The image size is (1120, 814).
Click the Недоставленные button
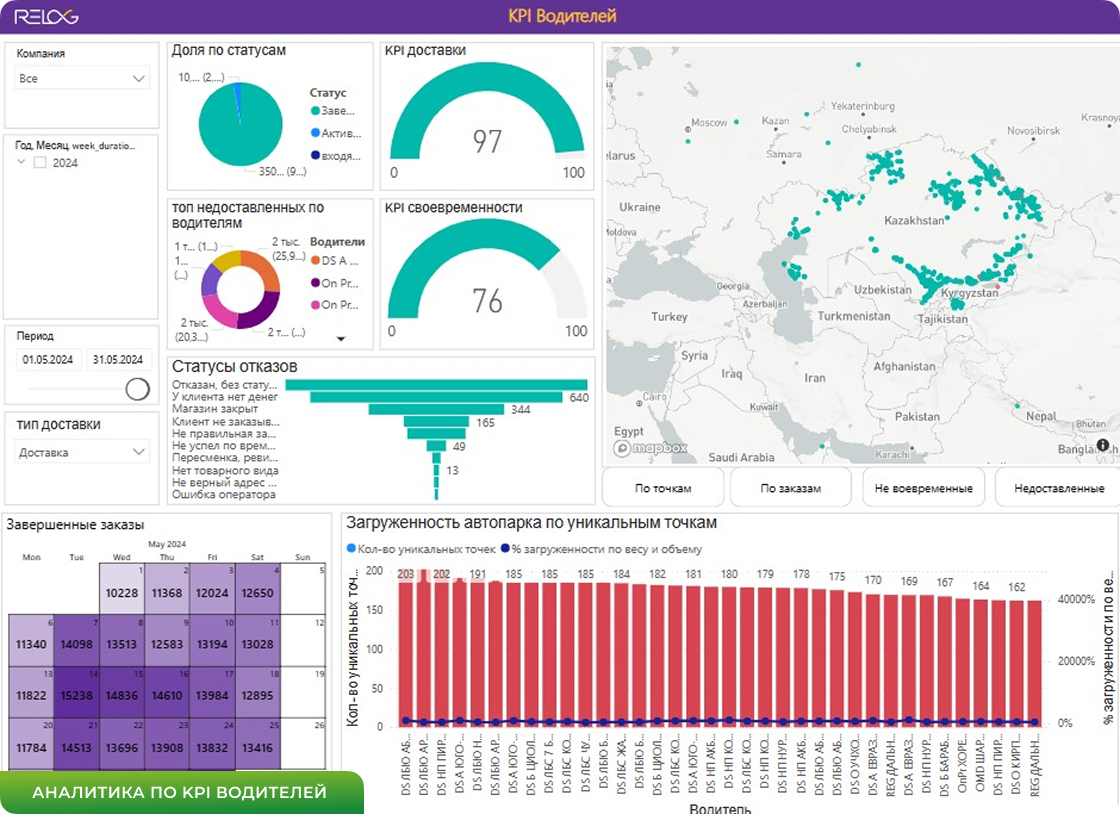tap(1059, 488)
